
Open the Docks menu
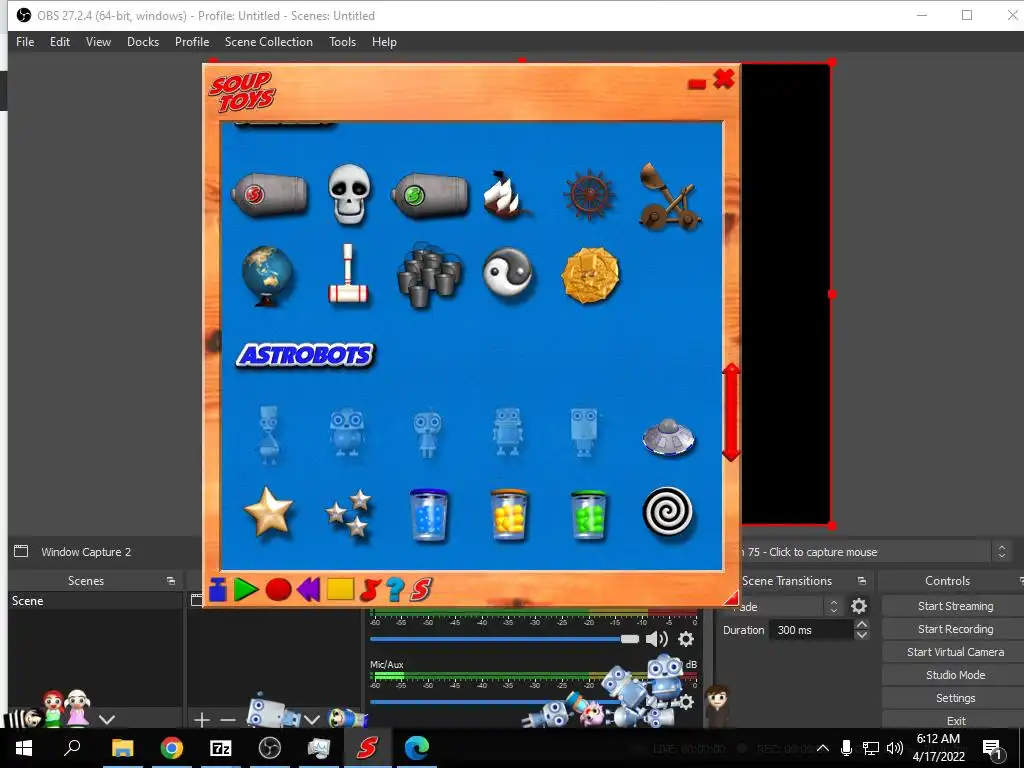(143, 42)
